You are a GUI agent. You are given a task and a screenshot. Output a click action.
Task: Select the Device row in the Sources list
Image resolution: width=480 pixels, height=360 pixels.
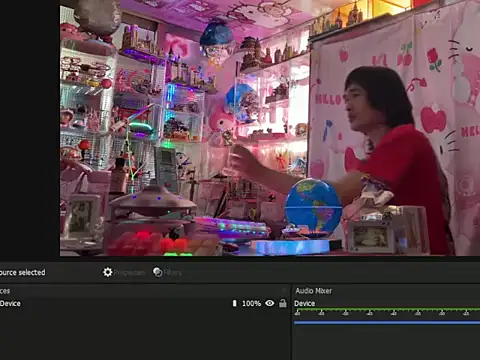[x=144, y=303]
